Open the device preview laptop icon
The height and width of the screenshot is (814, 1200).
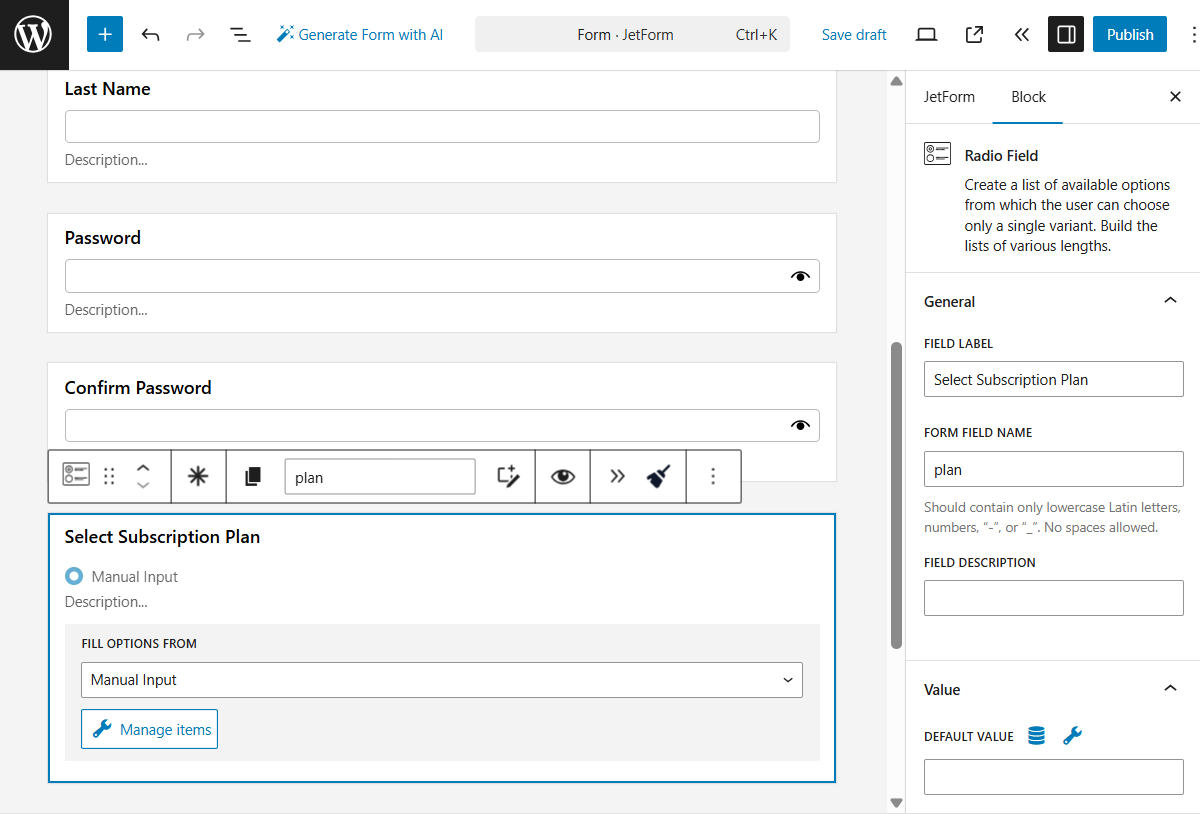[927, 35]
